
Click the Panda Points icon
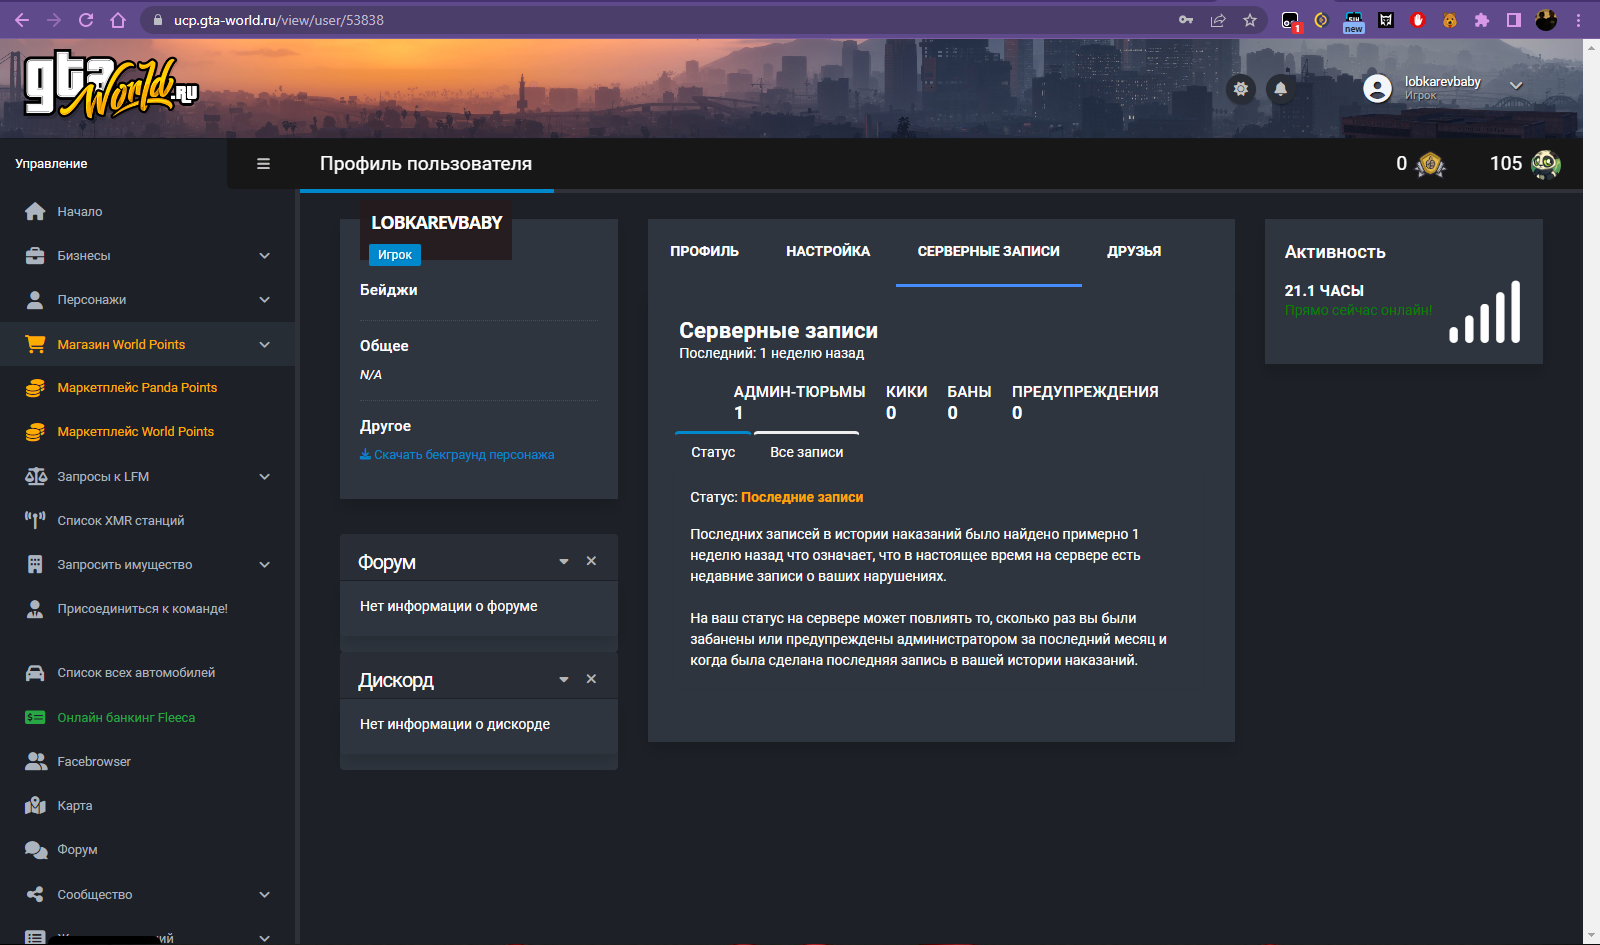(x=1545, y=164)
